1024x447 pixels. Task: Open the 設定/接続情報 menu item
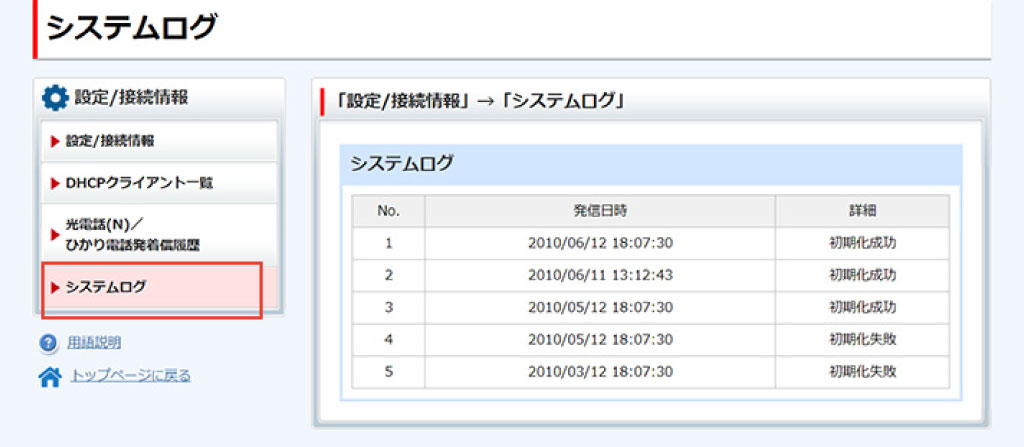click(110, 141)
